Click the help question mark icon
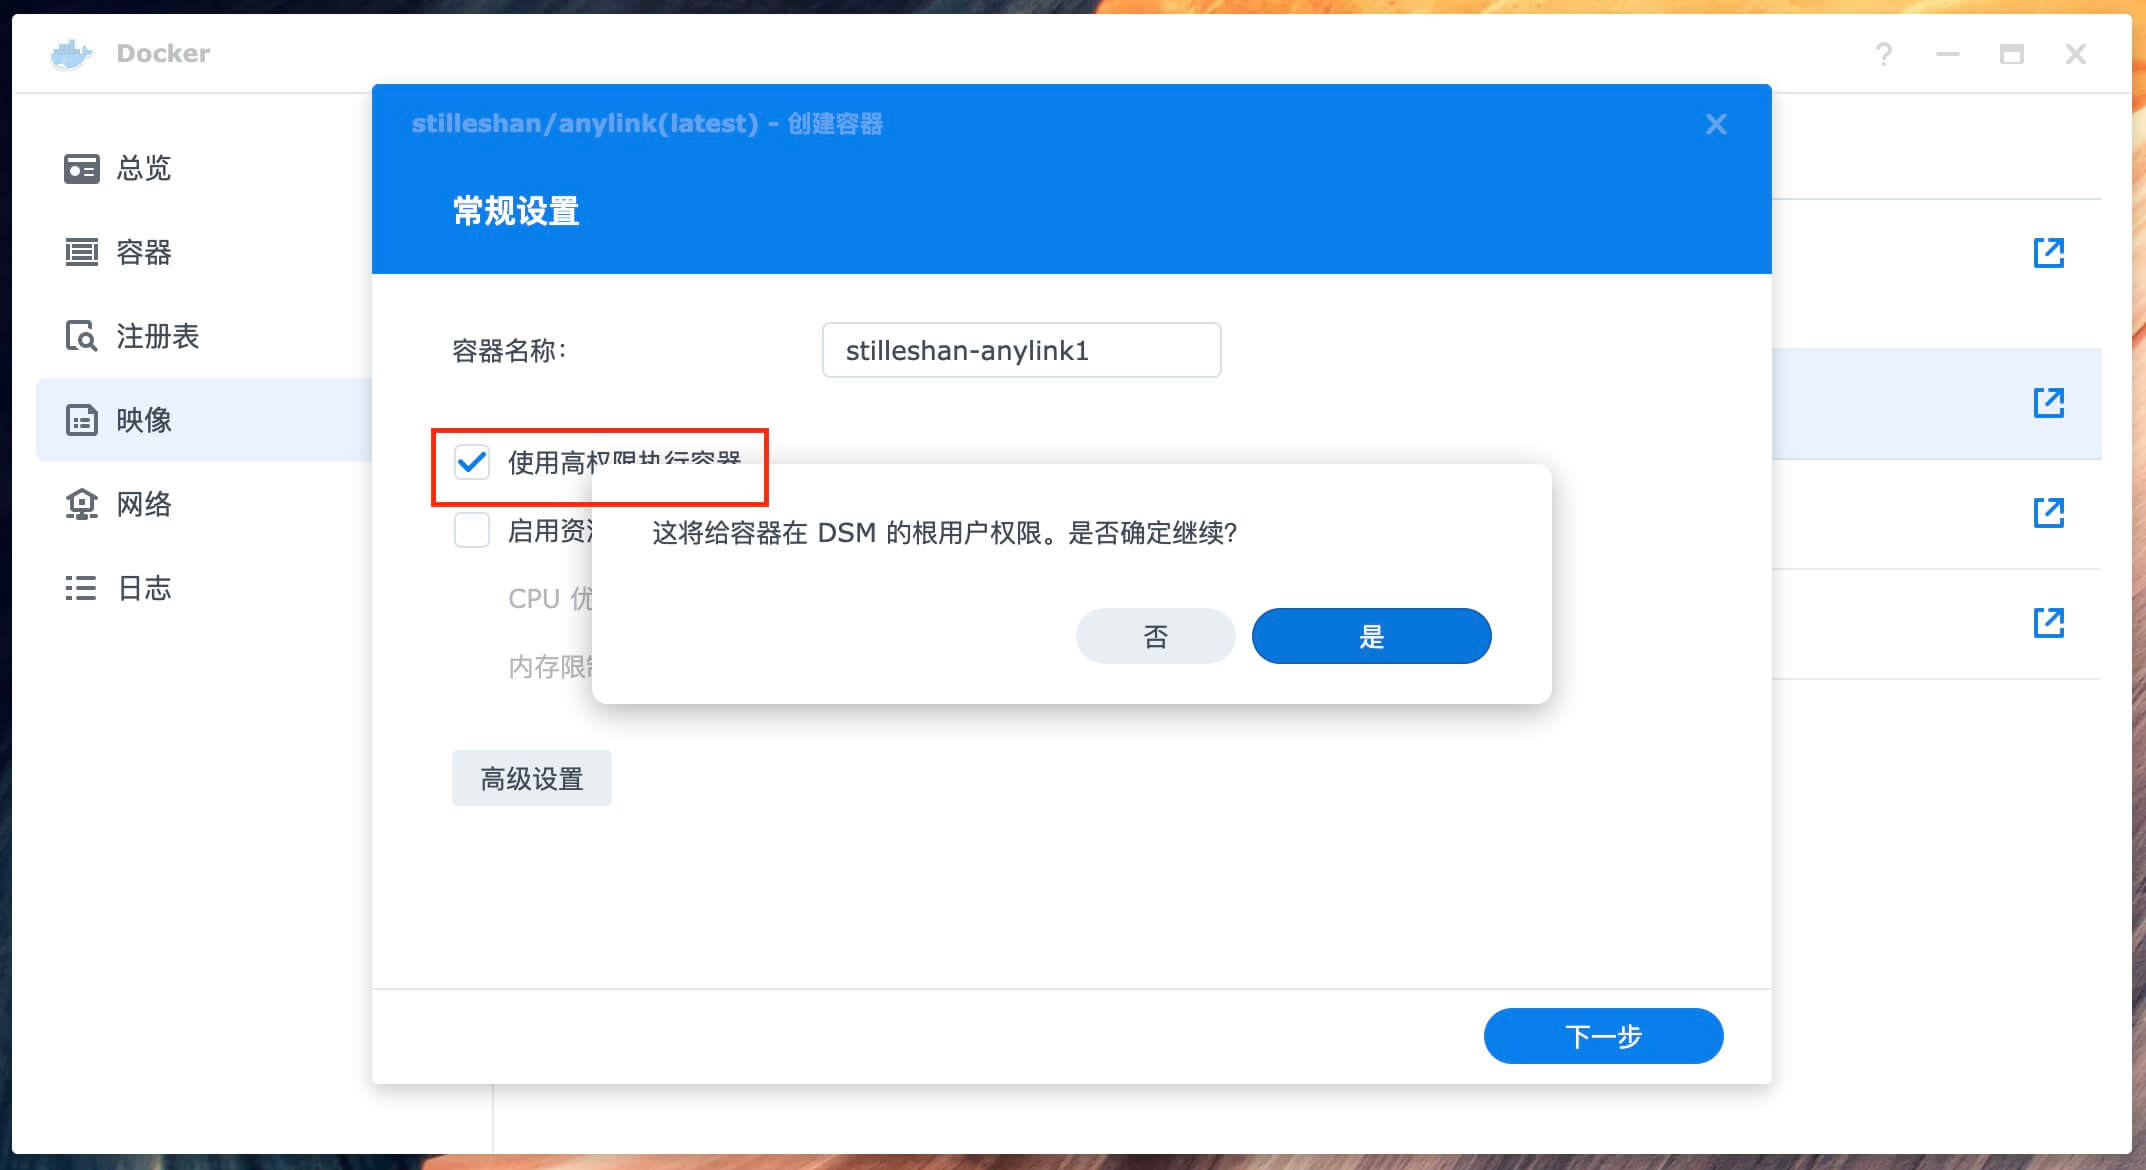The width and height of the screenshot is (2146, 1170). 1883,54
